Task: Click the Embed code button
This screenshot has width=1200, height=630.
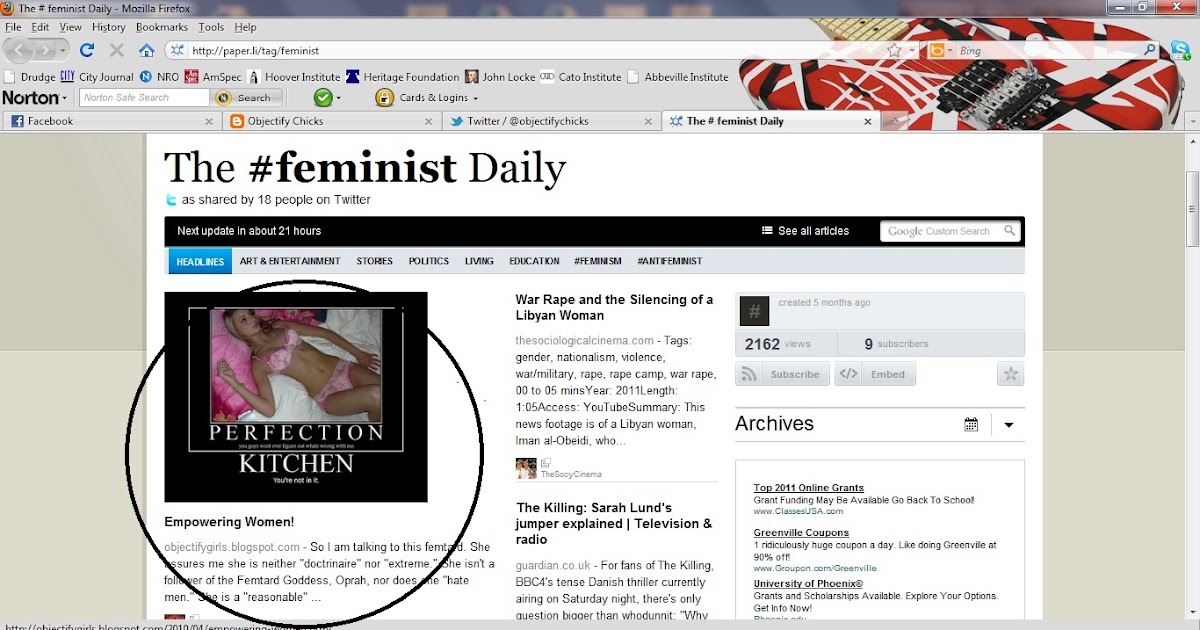Action: coord(876,374)
